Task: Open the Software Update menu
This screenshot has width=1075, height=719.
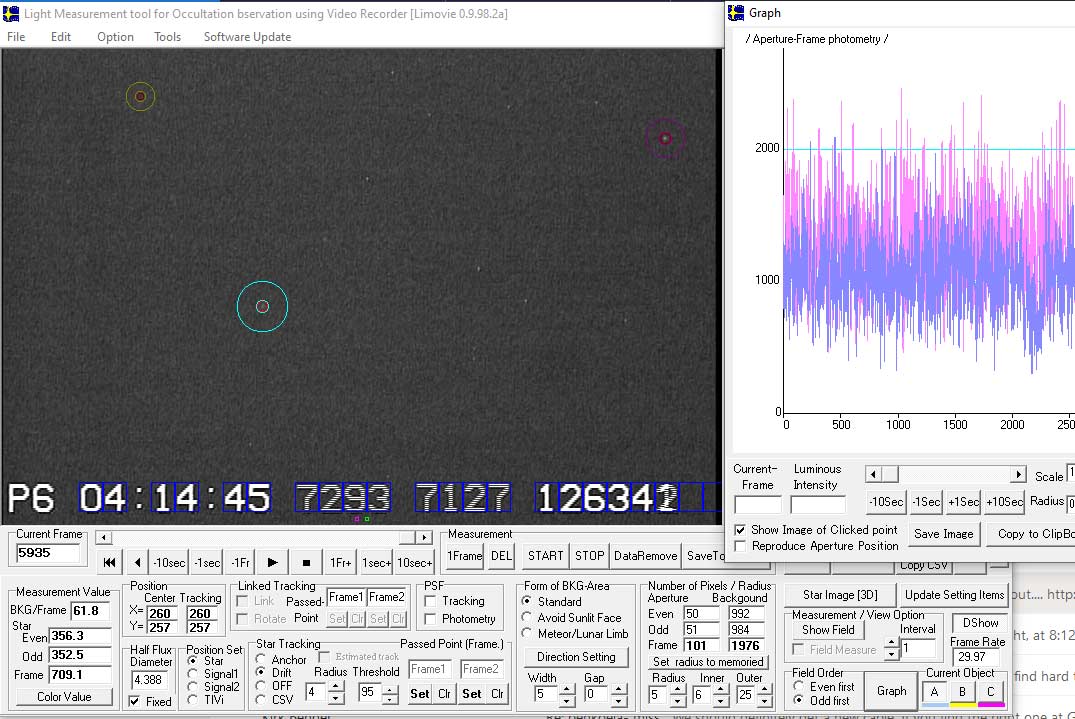Action: [247, 37]
